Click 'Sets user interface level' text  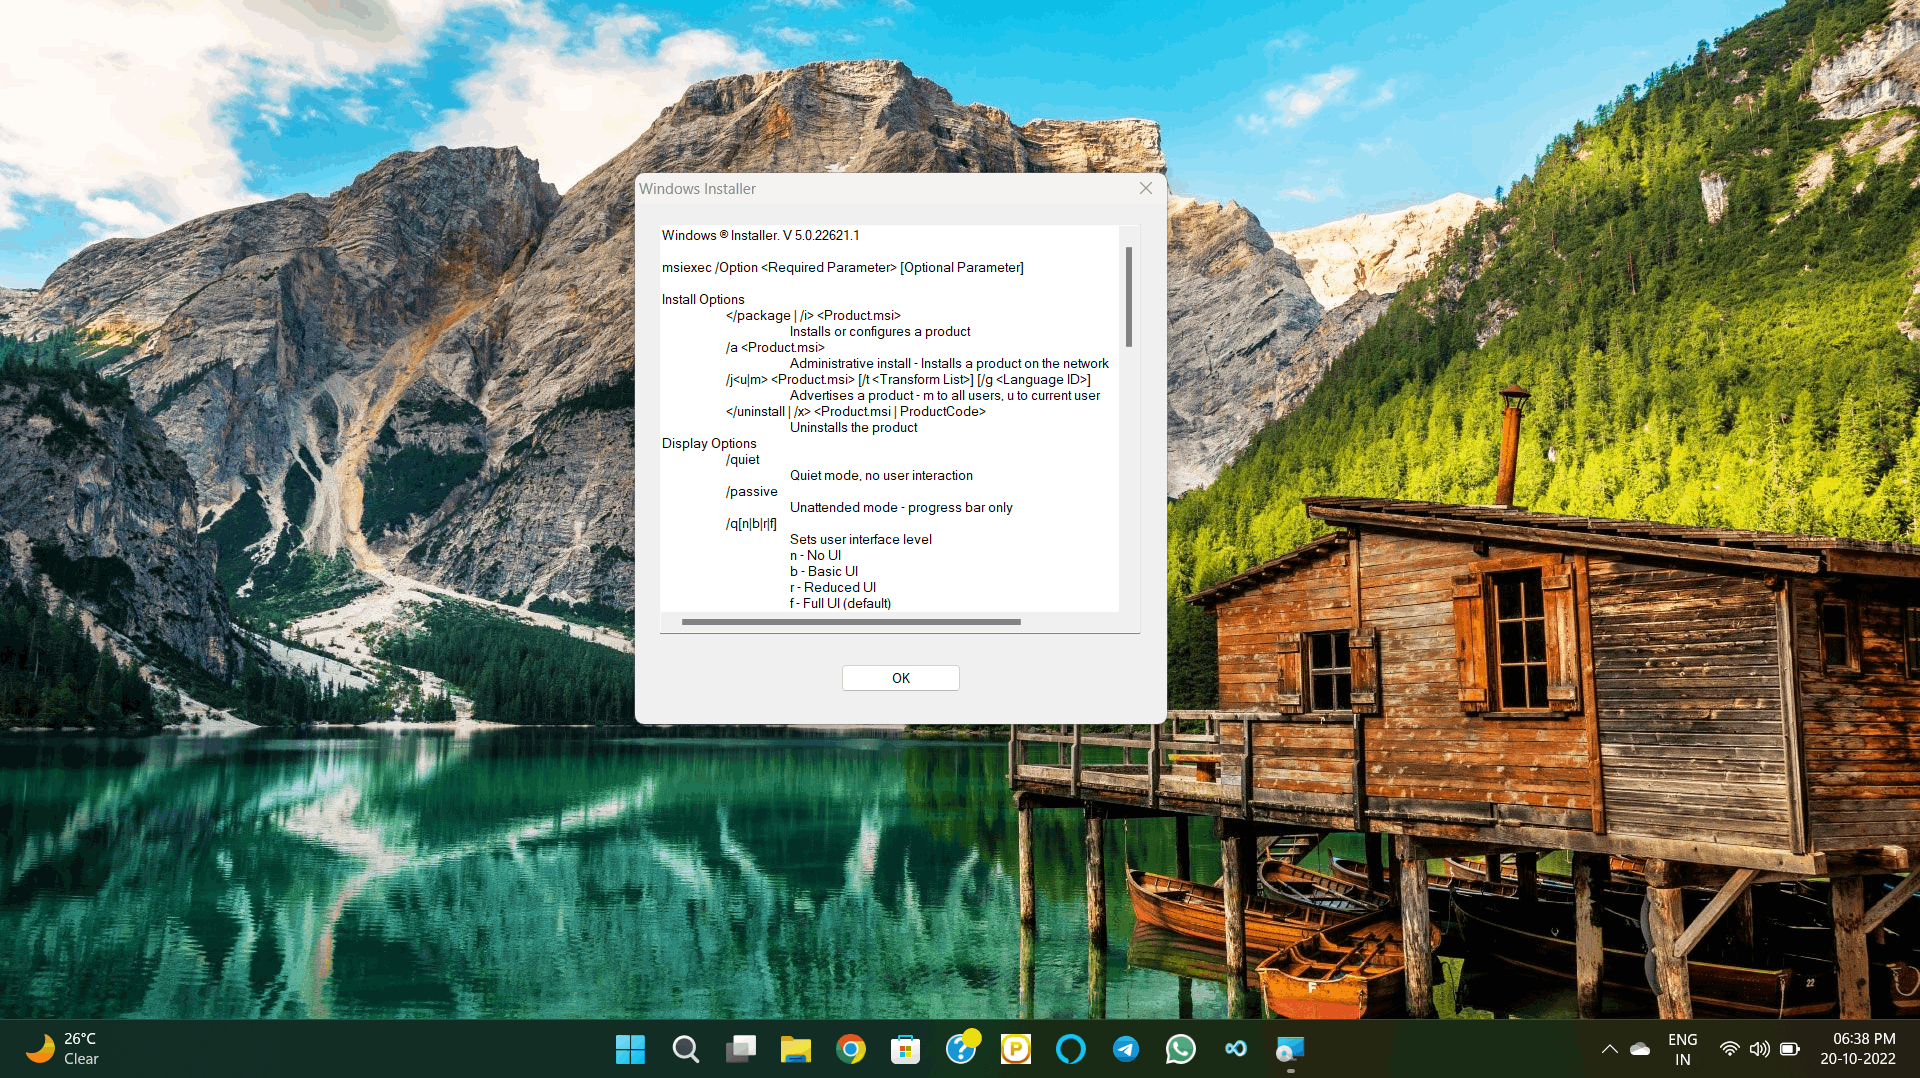pos(860,539)
